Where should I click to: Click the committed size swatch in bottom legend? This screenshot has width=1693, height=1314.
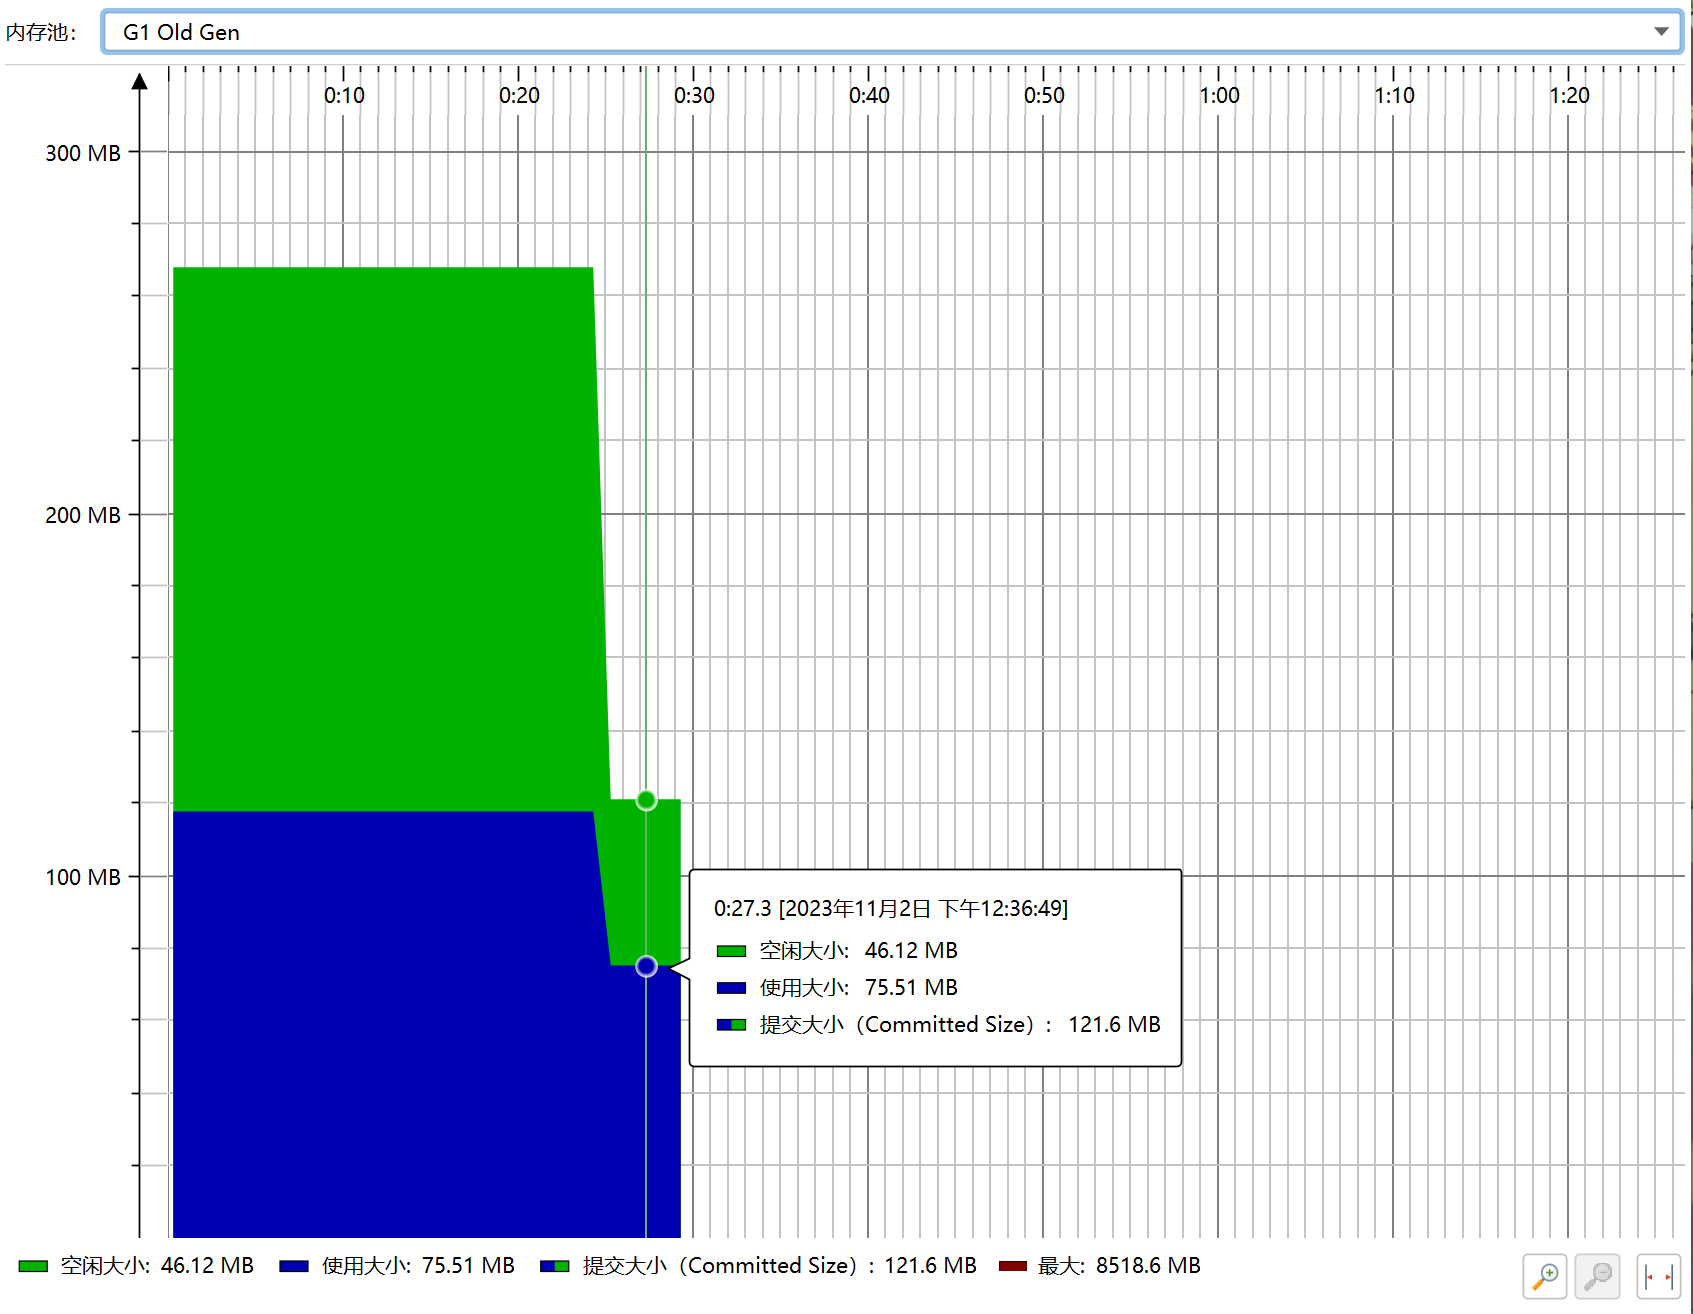(x=555, y=1266)
